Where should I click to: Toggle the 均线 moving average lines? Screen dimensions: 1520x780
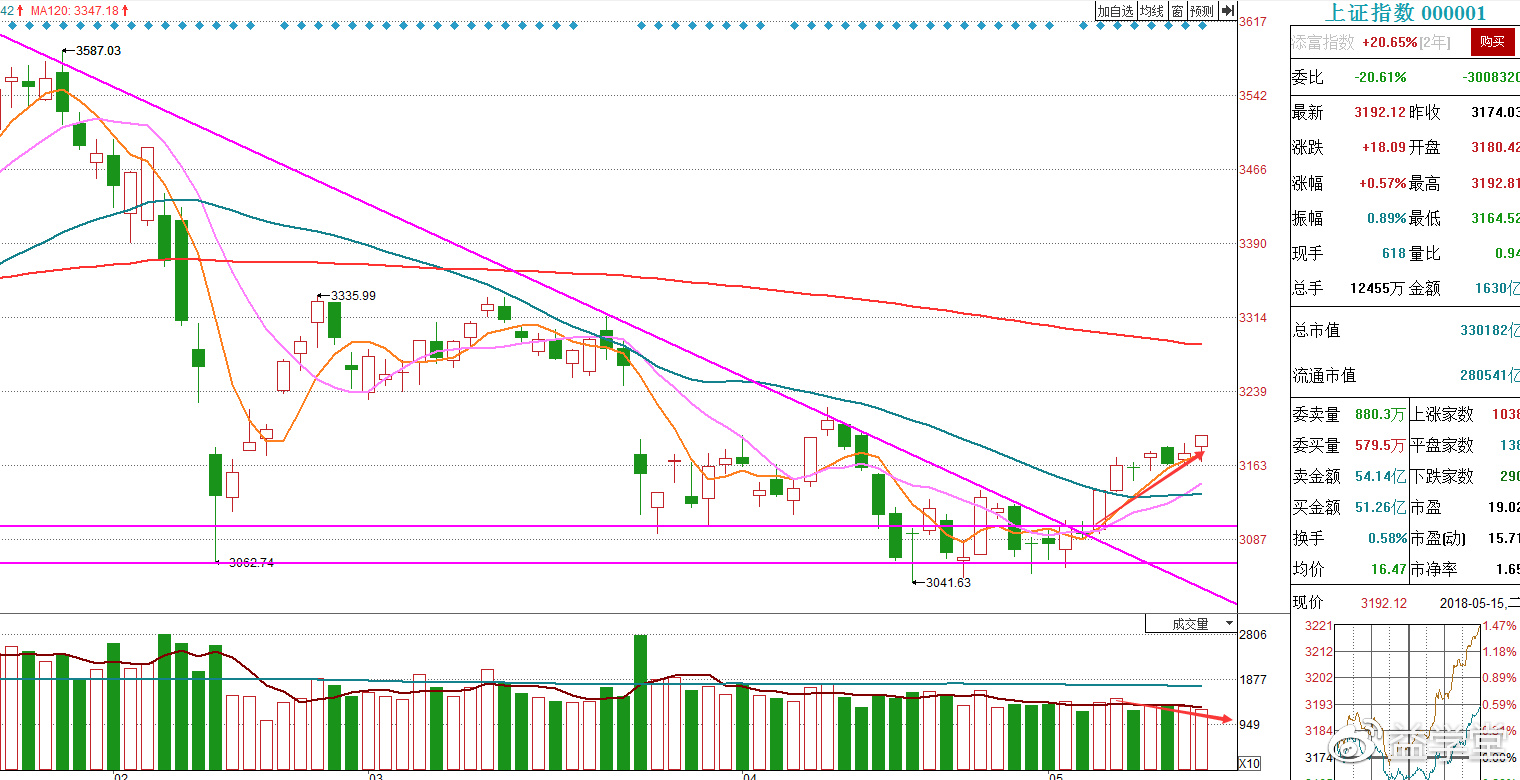tap(1153, 11)
